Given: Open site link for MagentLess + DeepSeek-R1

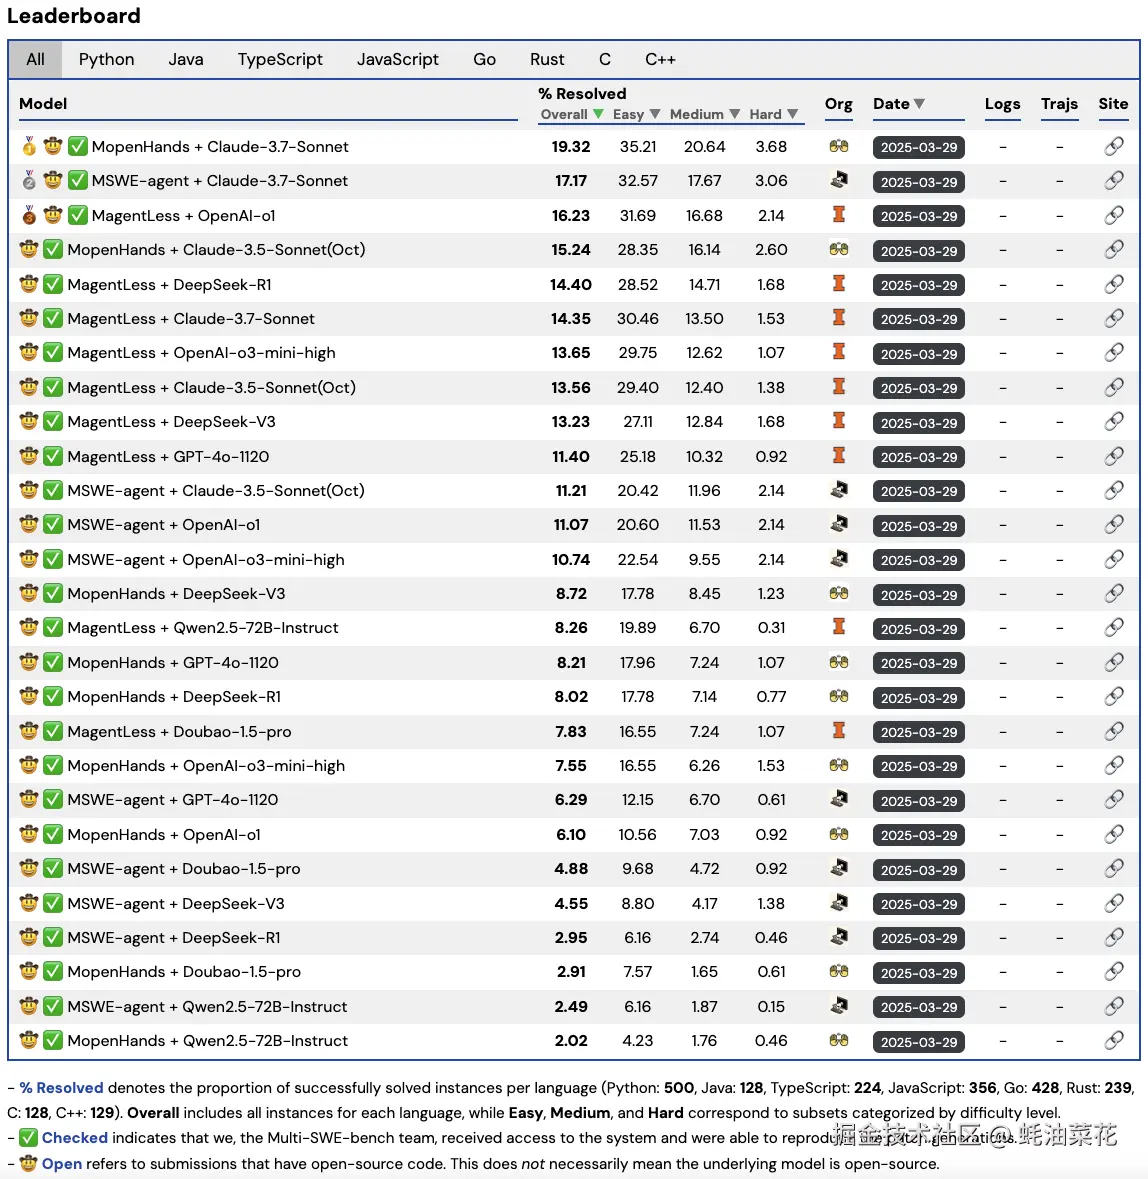Looking at the screenshot, I should point(1113,284).
